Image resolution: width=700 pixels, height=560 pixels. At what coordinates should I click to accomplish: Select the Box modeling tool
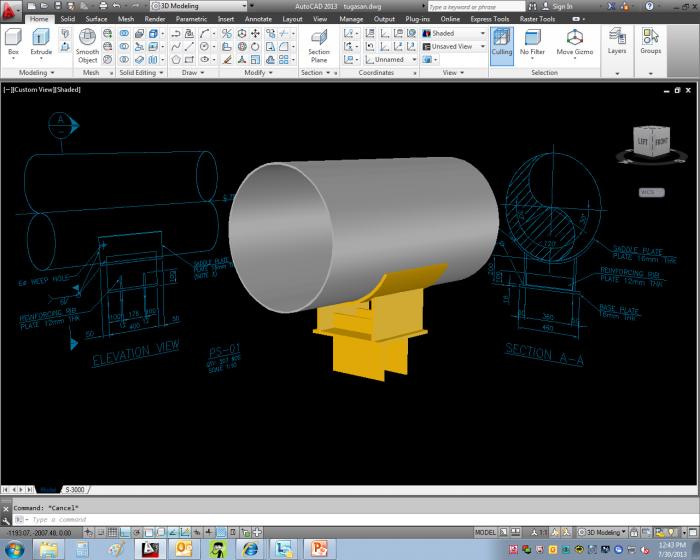click(13, 42)
